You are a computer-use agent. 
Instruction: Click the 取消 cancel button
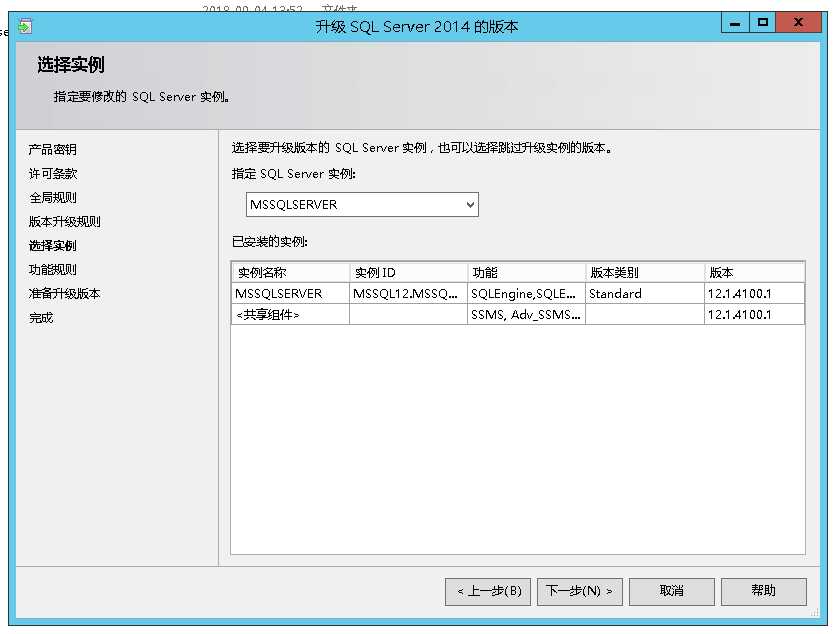672,591
